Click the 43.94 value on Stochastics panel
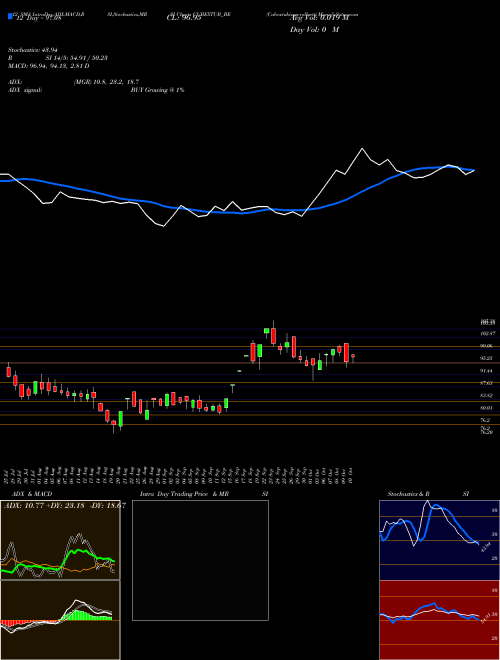Screen dimensions: 500x660 pyautogui.click(x=484, y=548)
